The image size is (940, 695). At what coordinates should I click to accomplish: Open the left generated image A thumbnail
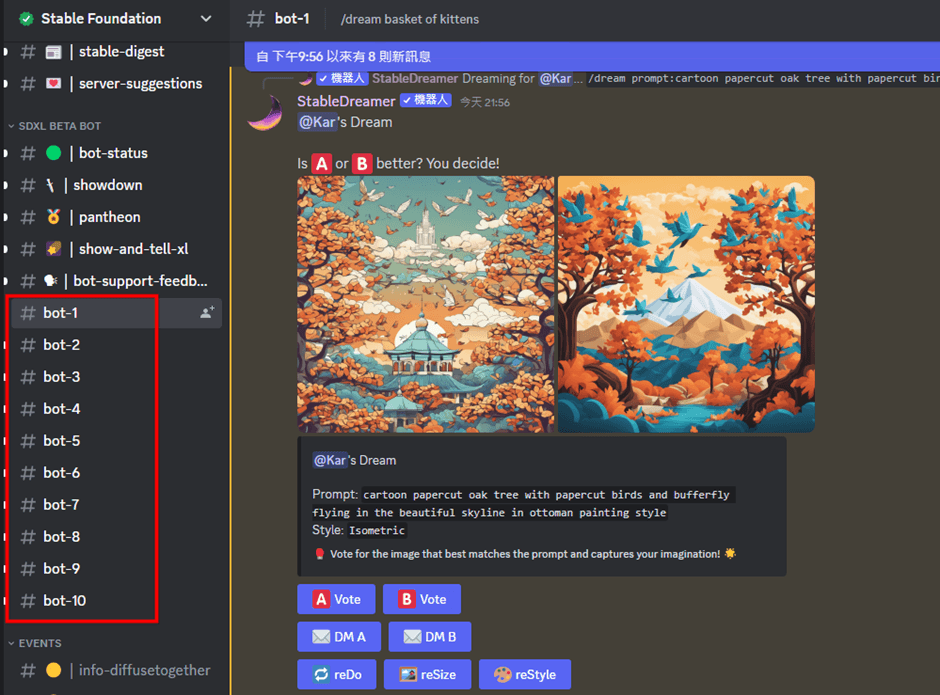pos(425,304)
